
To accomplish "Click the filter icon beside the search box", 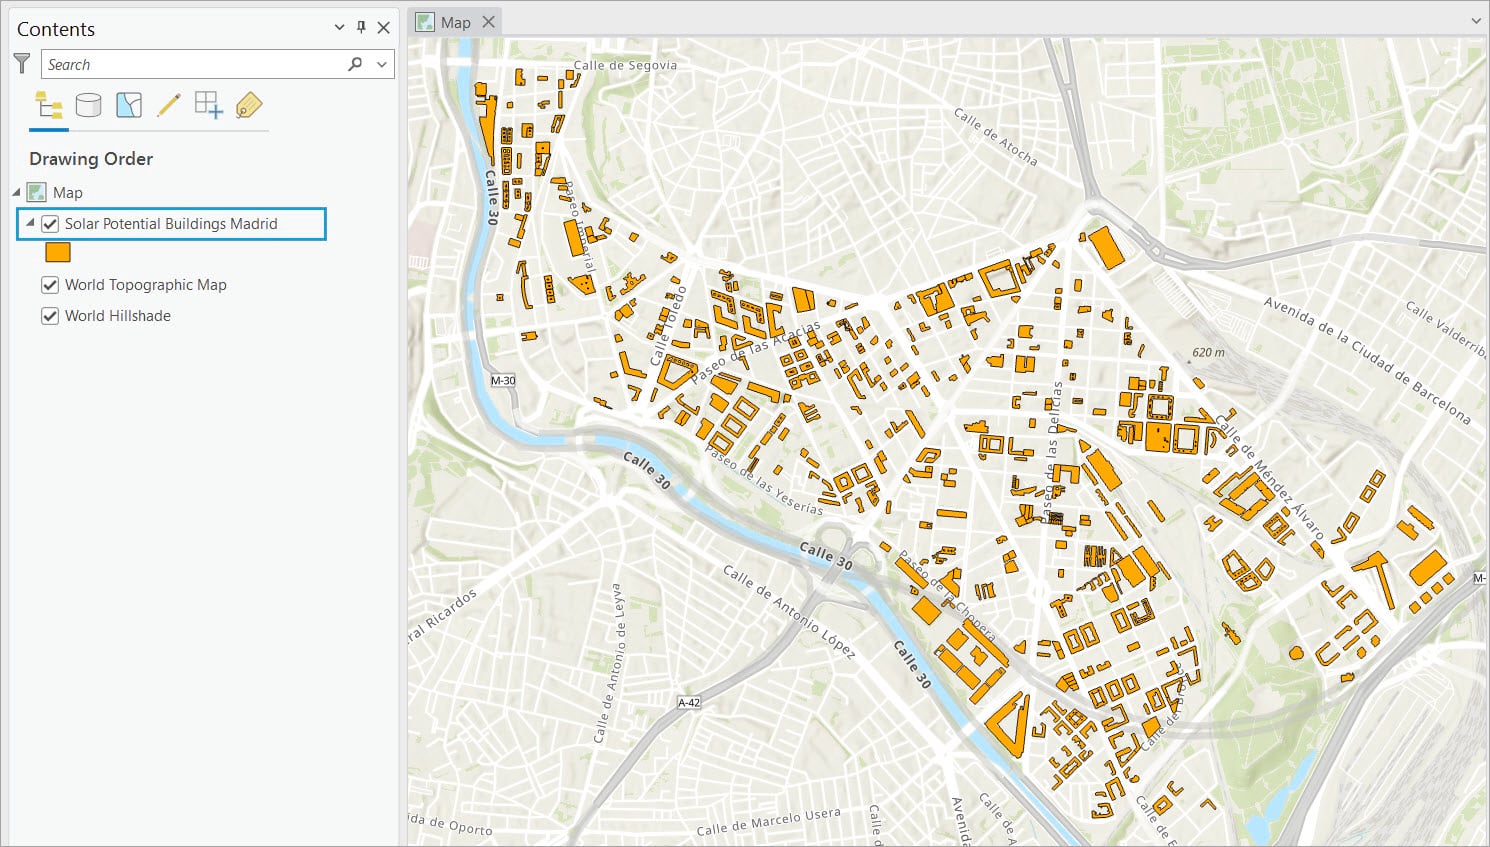I will [21, 63].
